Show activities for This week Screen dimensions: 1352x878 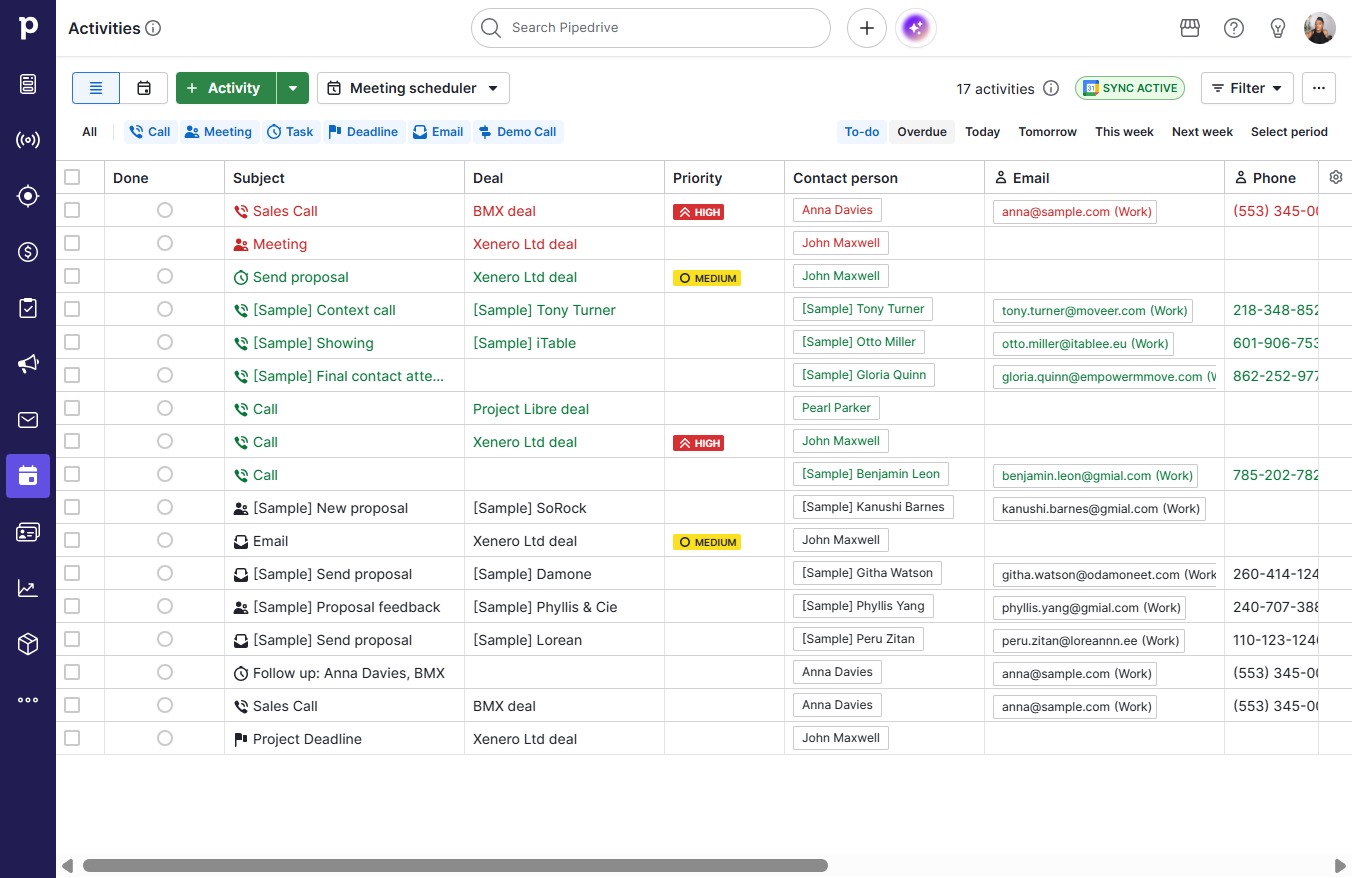pyautogui.click(x=1124, y=132)
